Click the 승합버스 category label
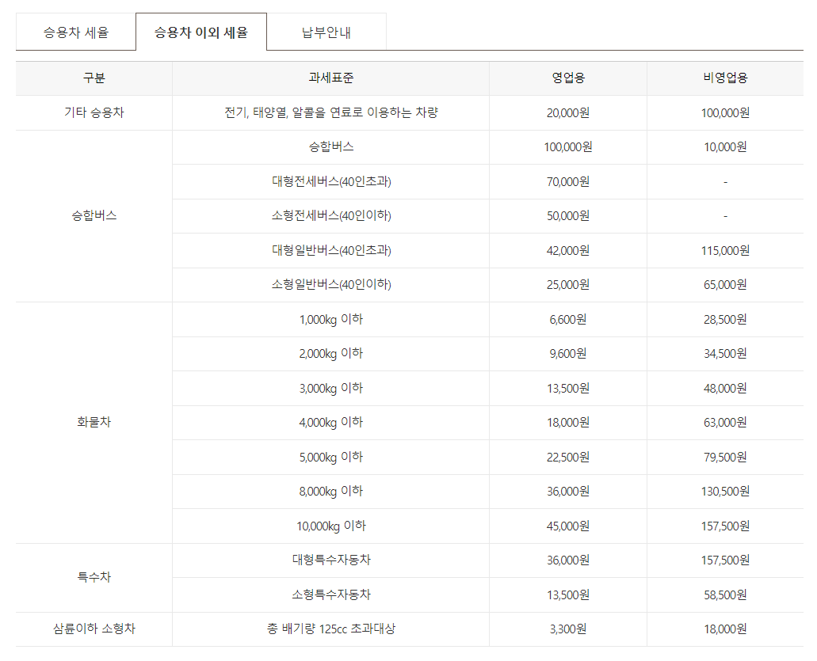Image resolution: width=817 pixels, height=661 pixels. pyautogui.click(x=87, y=216)
